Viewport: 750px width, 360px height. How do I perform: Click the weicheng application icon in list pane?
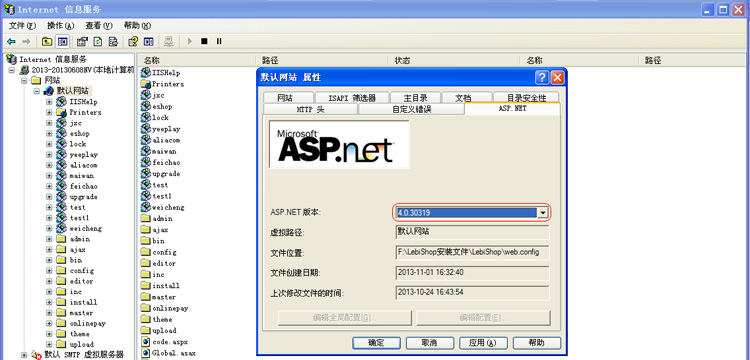pyautogui.click(x=146, y=207)
